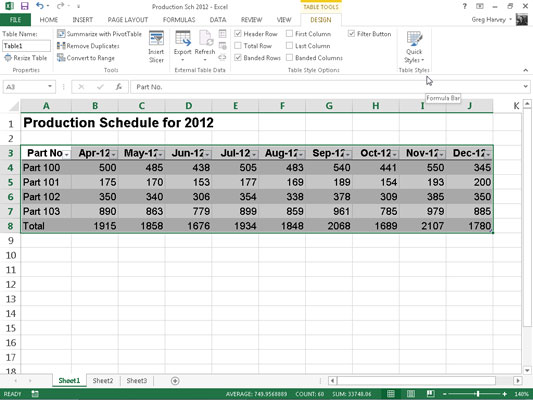
Task: Click the Refresh external data icon
Action: pos(205,38)
